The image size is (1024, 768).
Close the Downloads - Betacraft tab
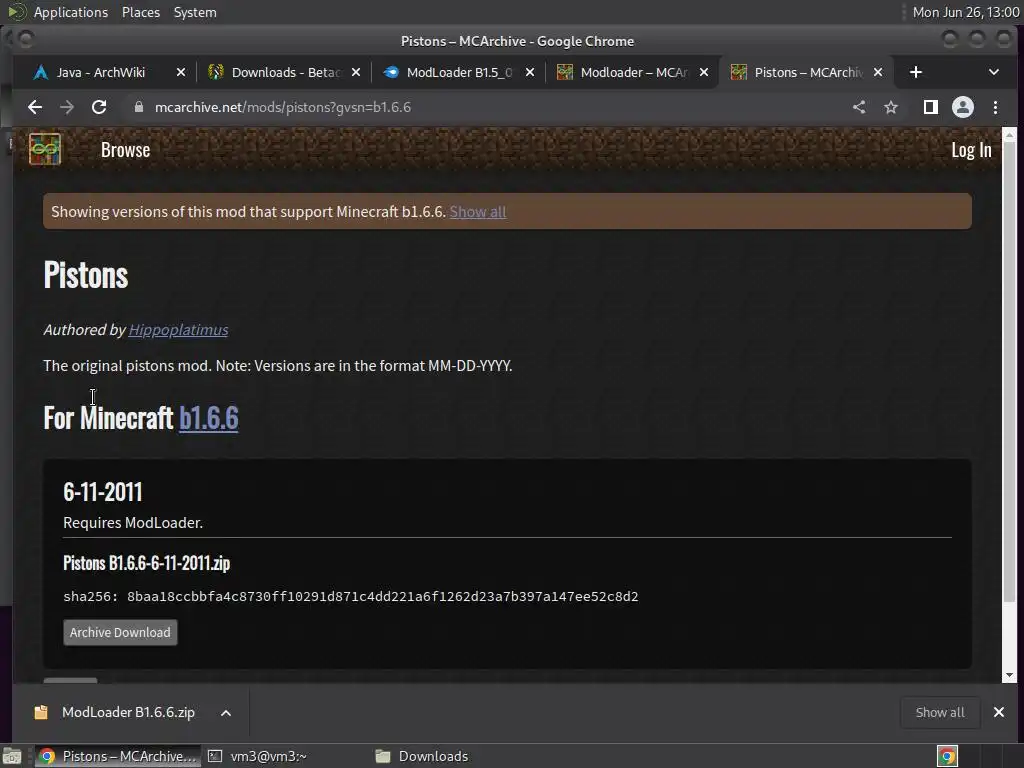point(356,72)
